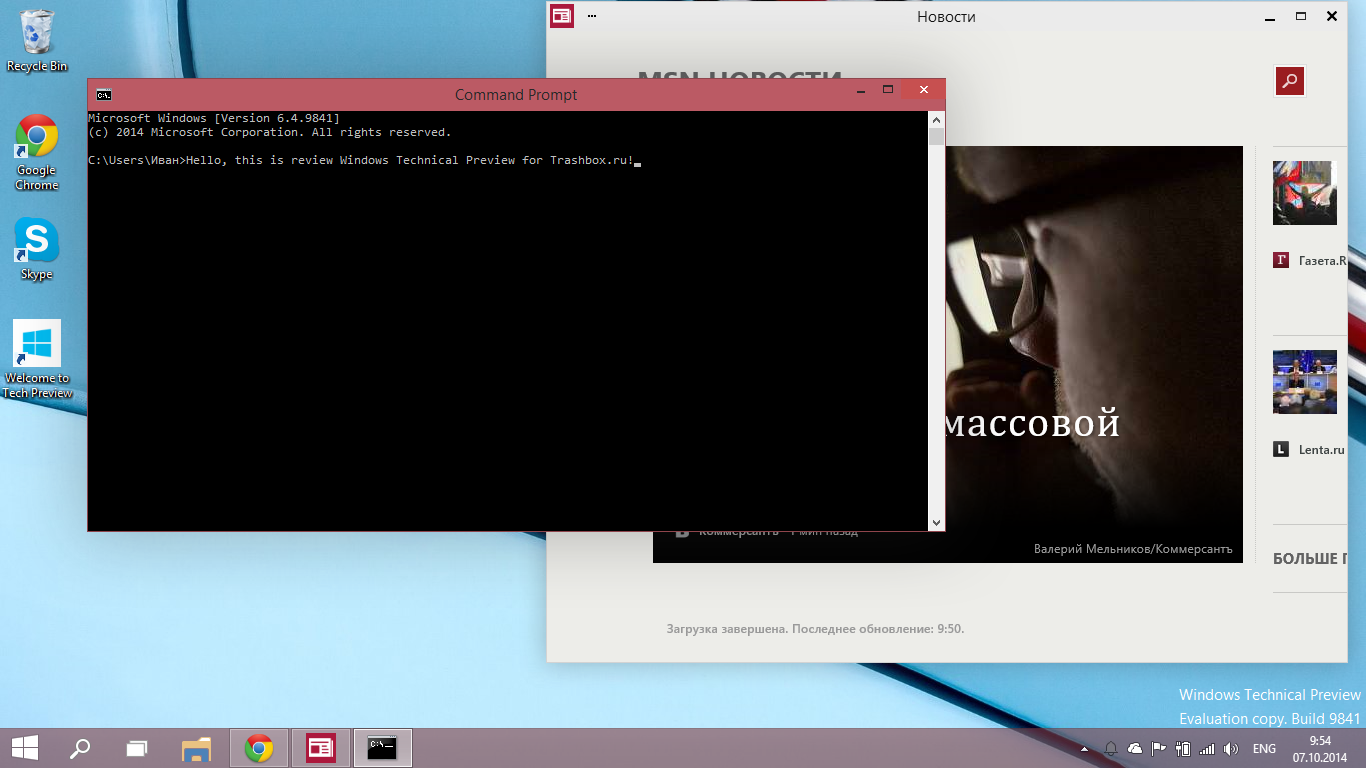1366x768 pixels.
Task: Expand hidden system tray icons arrow
Action: point(1085,748)
